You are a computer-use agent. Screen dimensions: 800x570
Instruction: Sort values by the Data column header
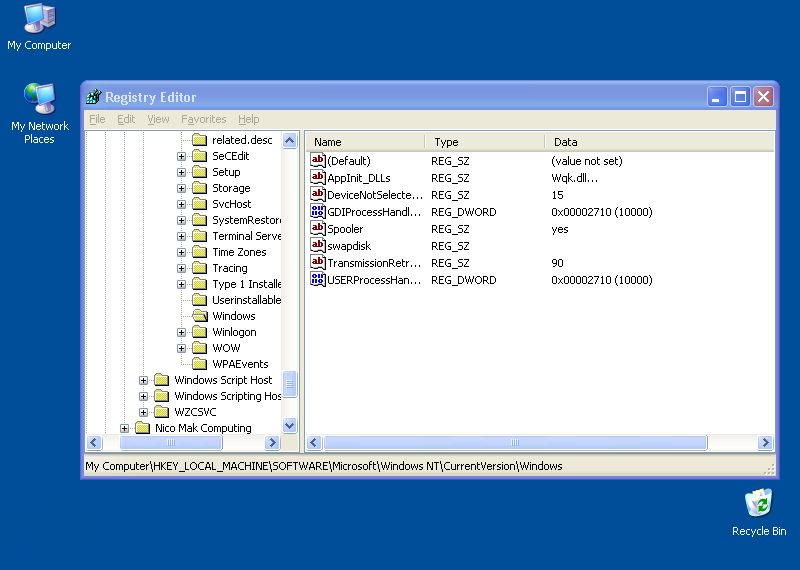[660, 142]
